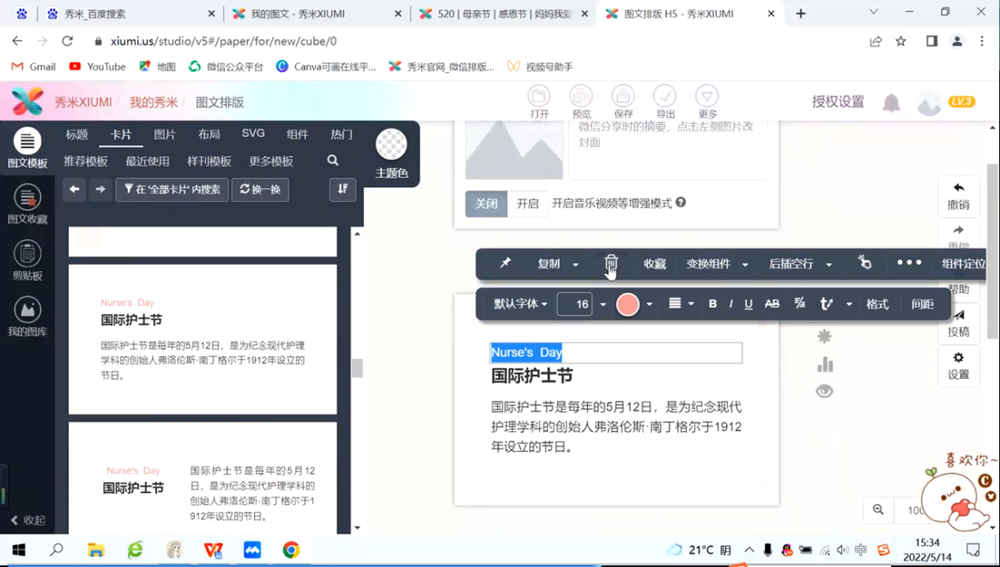Screen dimensions: 1000x567
Task: Open Chrome from the Windows taskbar
Action: tap(291, 550)
